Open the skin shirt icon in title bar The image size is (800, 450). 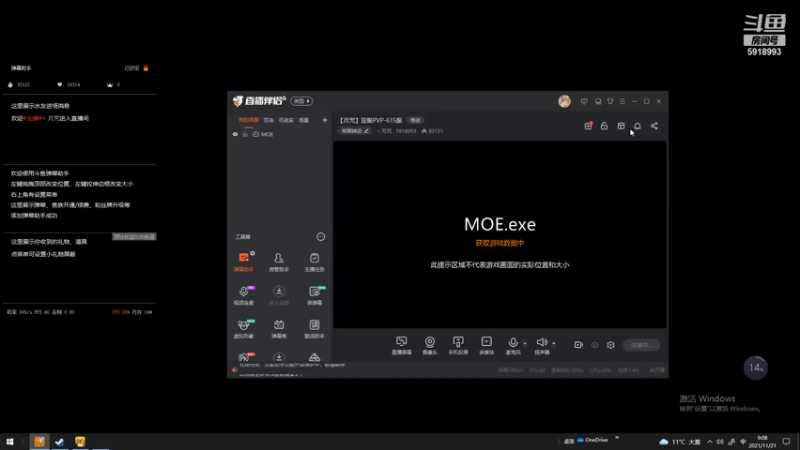[x=610, y=101]
